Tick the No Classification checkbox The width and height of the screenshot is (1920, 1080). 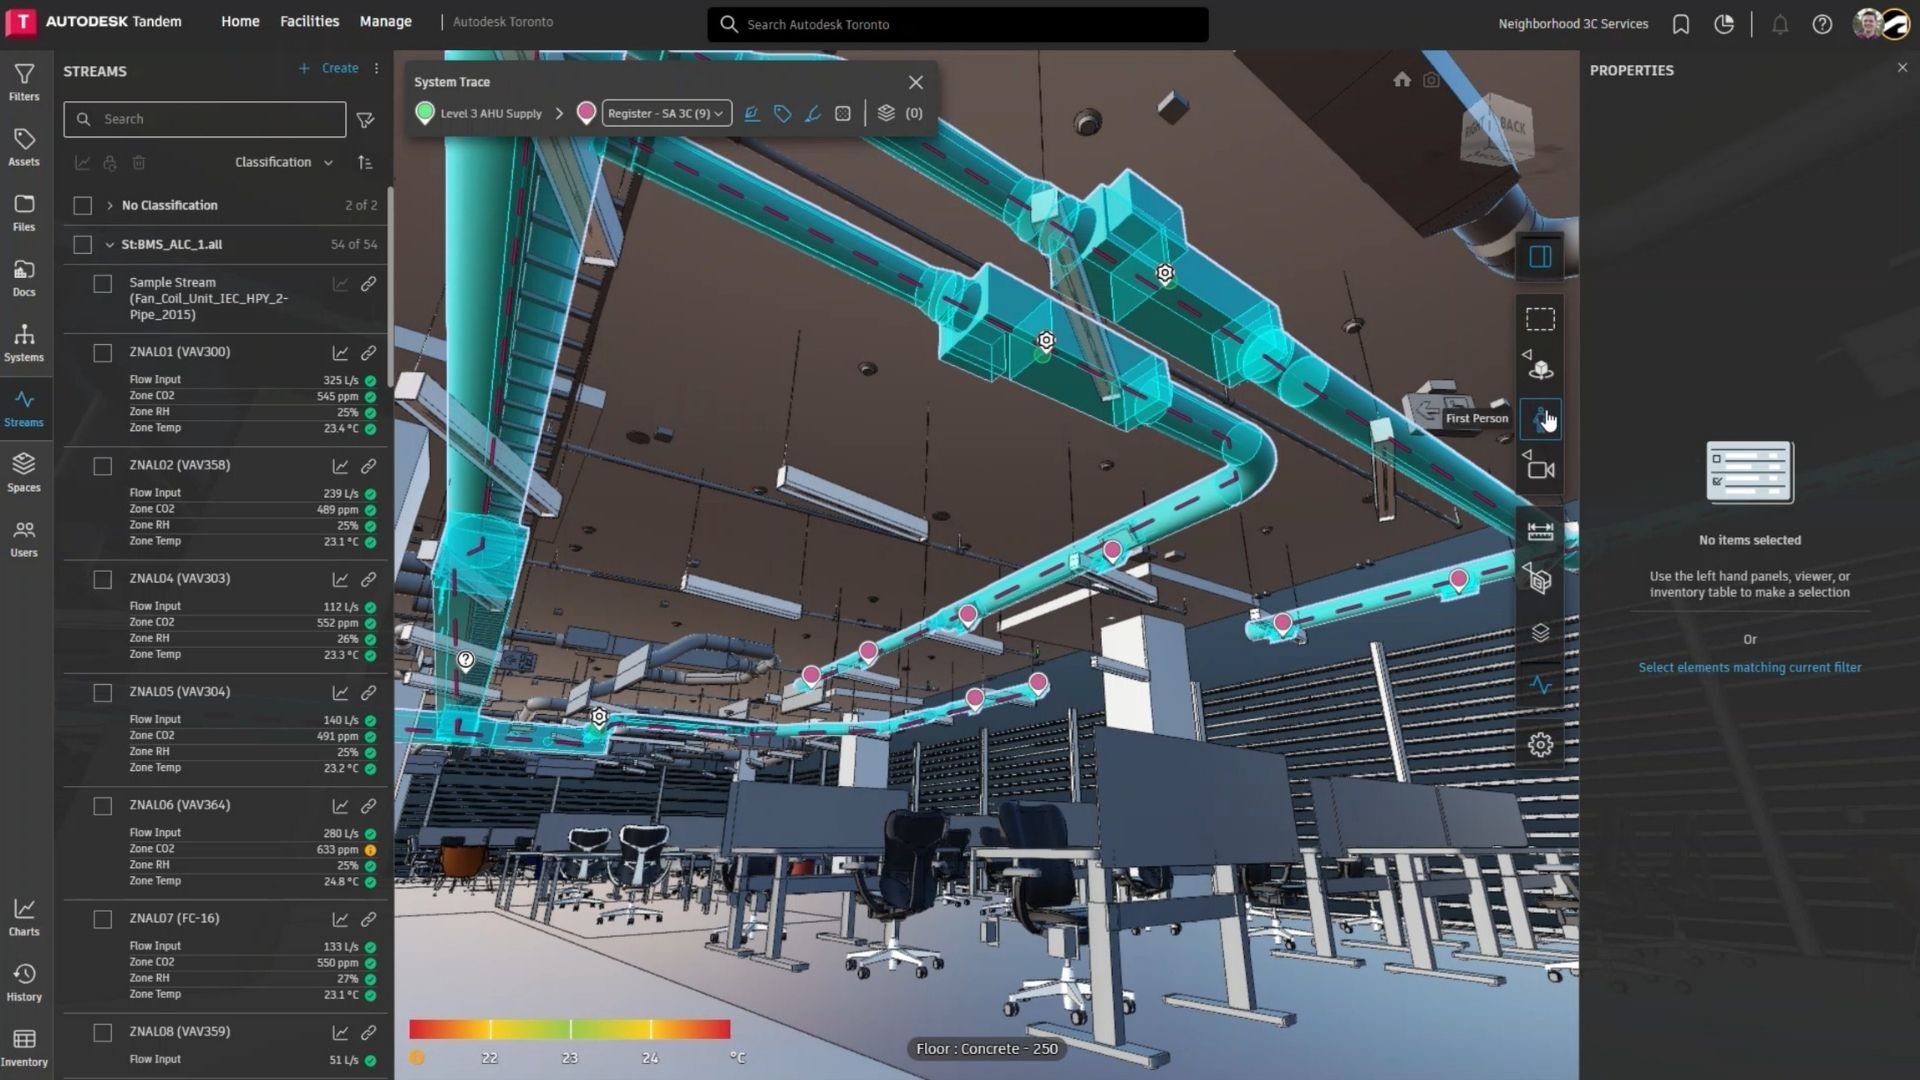tap(82, 205)
